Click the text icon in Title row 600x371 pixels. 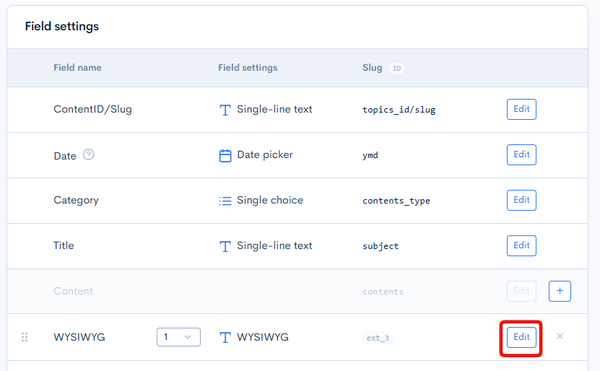point(225,246)
